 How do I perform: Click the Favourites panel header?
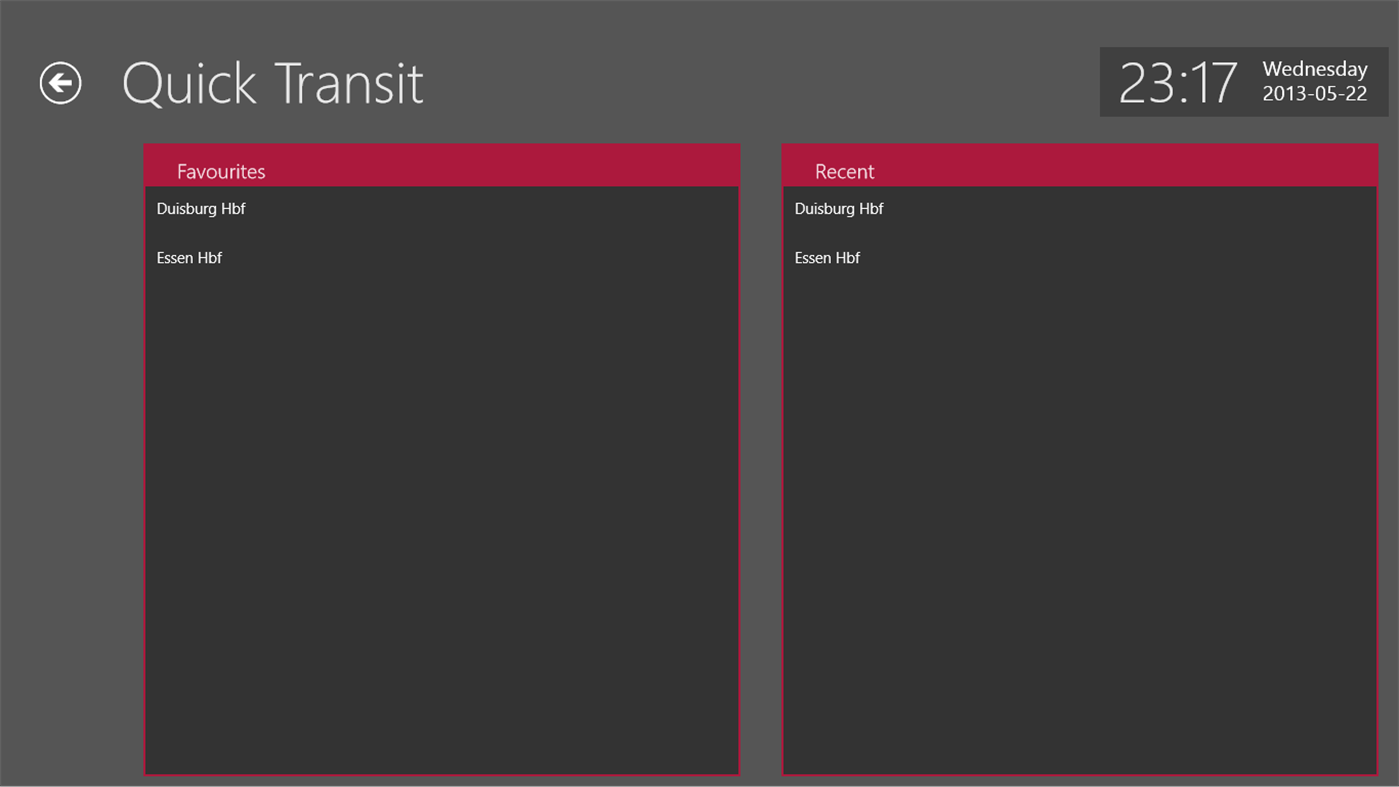[220, 171]
